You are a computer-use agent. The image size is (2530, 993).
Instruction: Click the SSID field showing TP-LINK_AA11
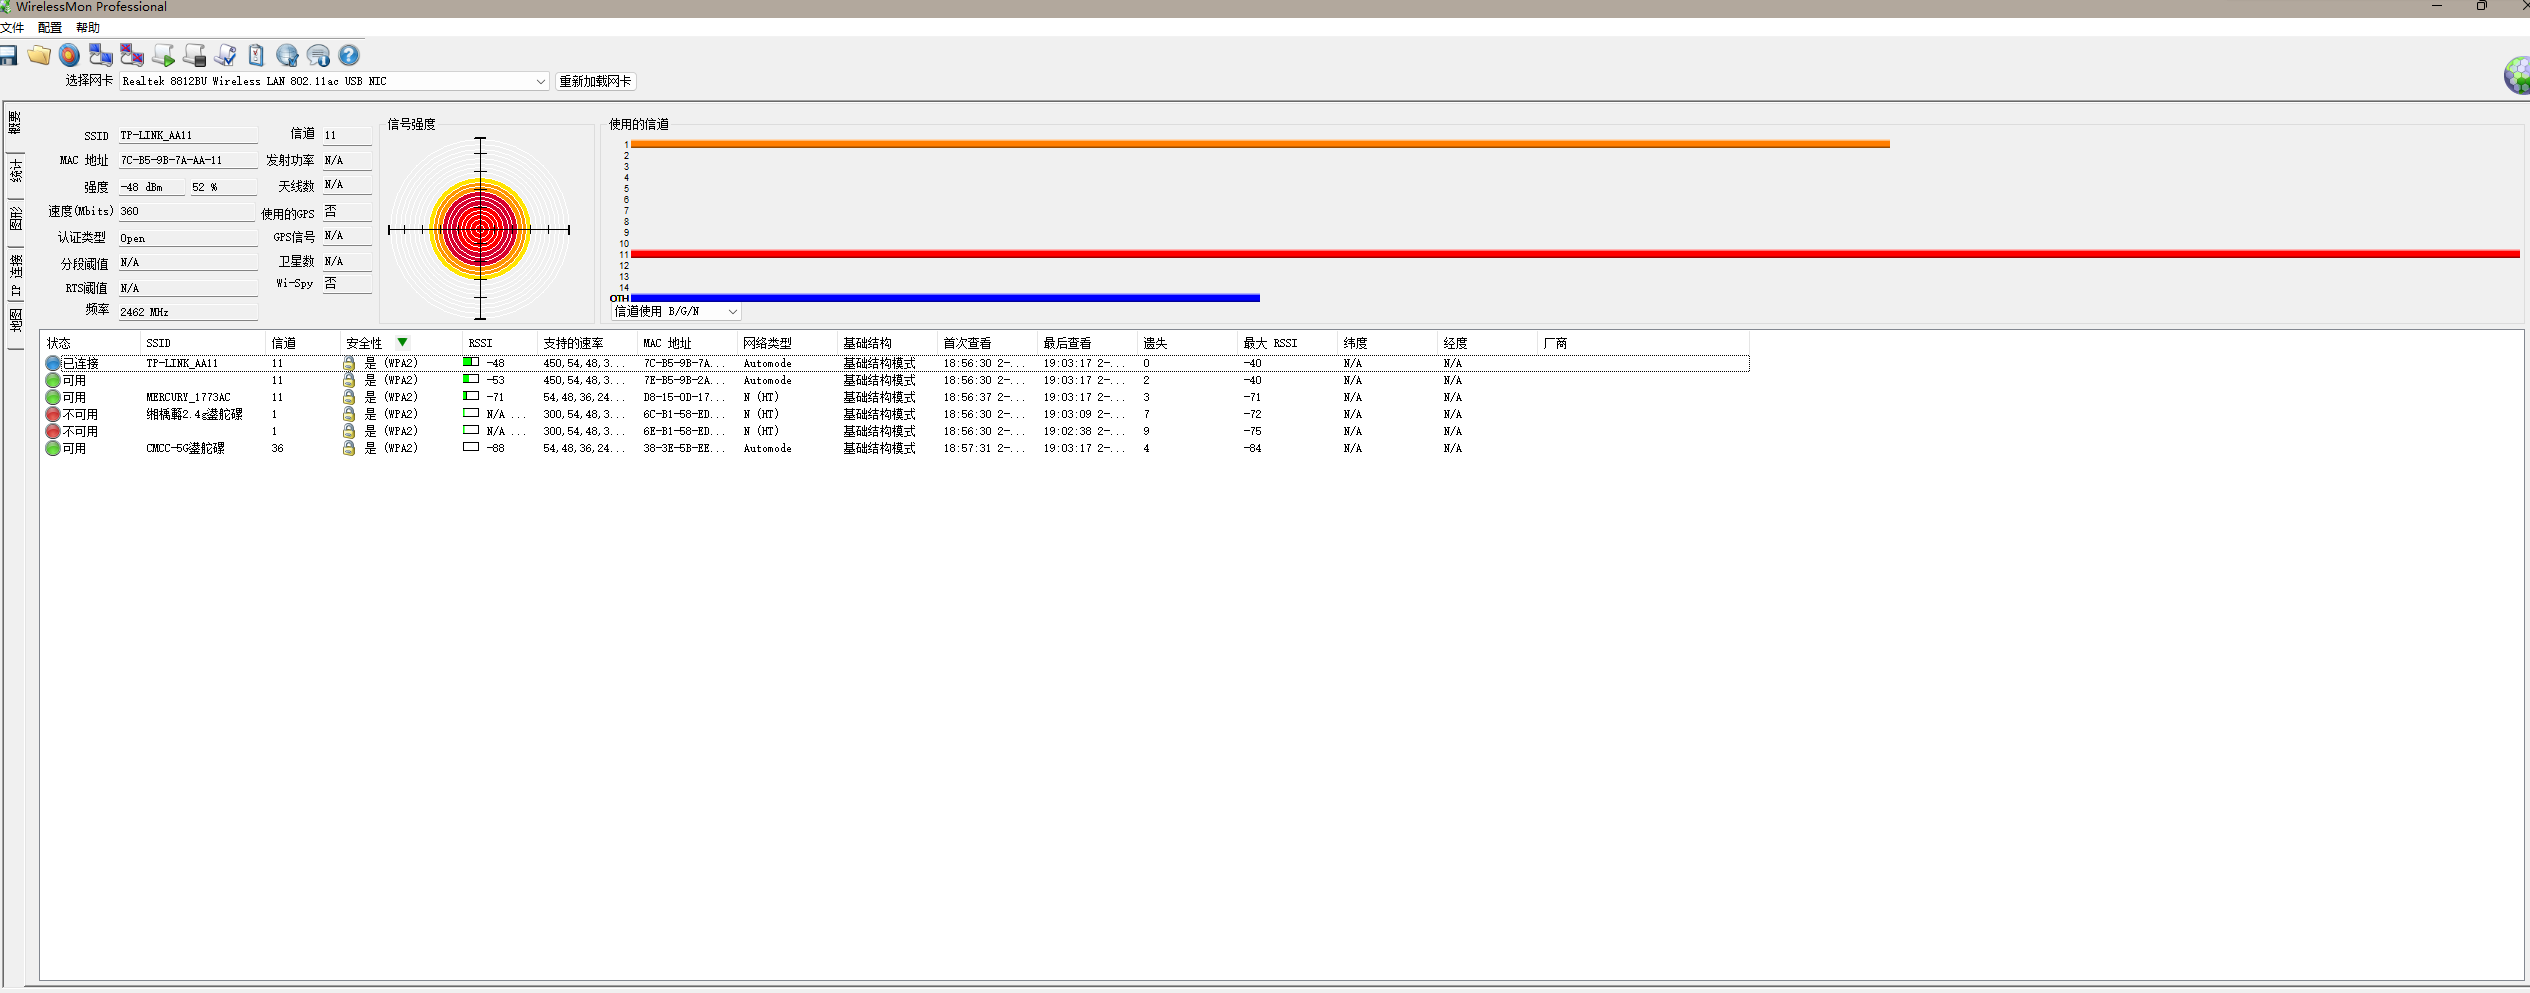click(188, 135)
